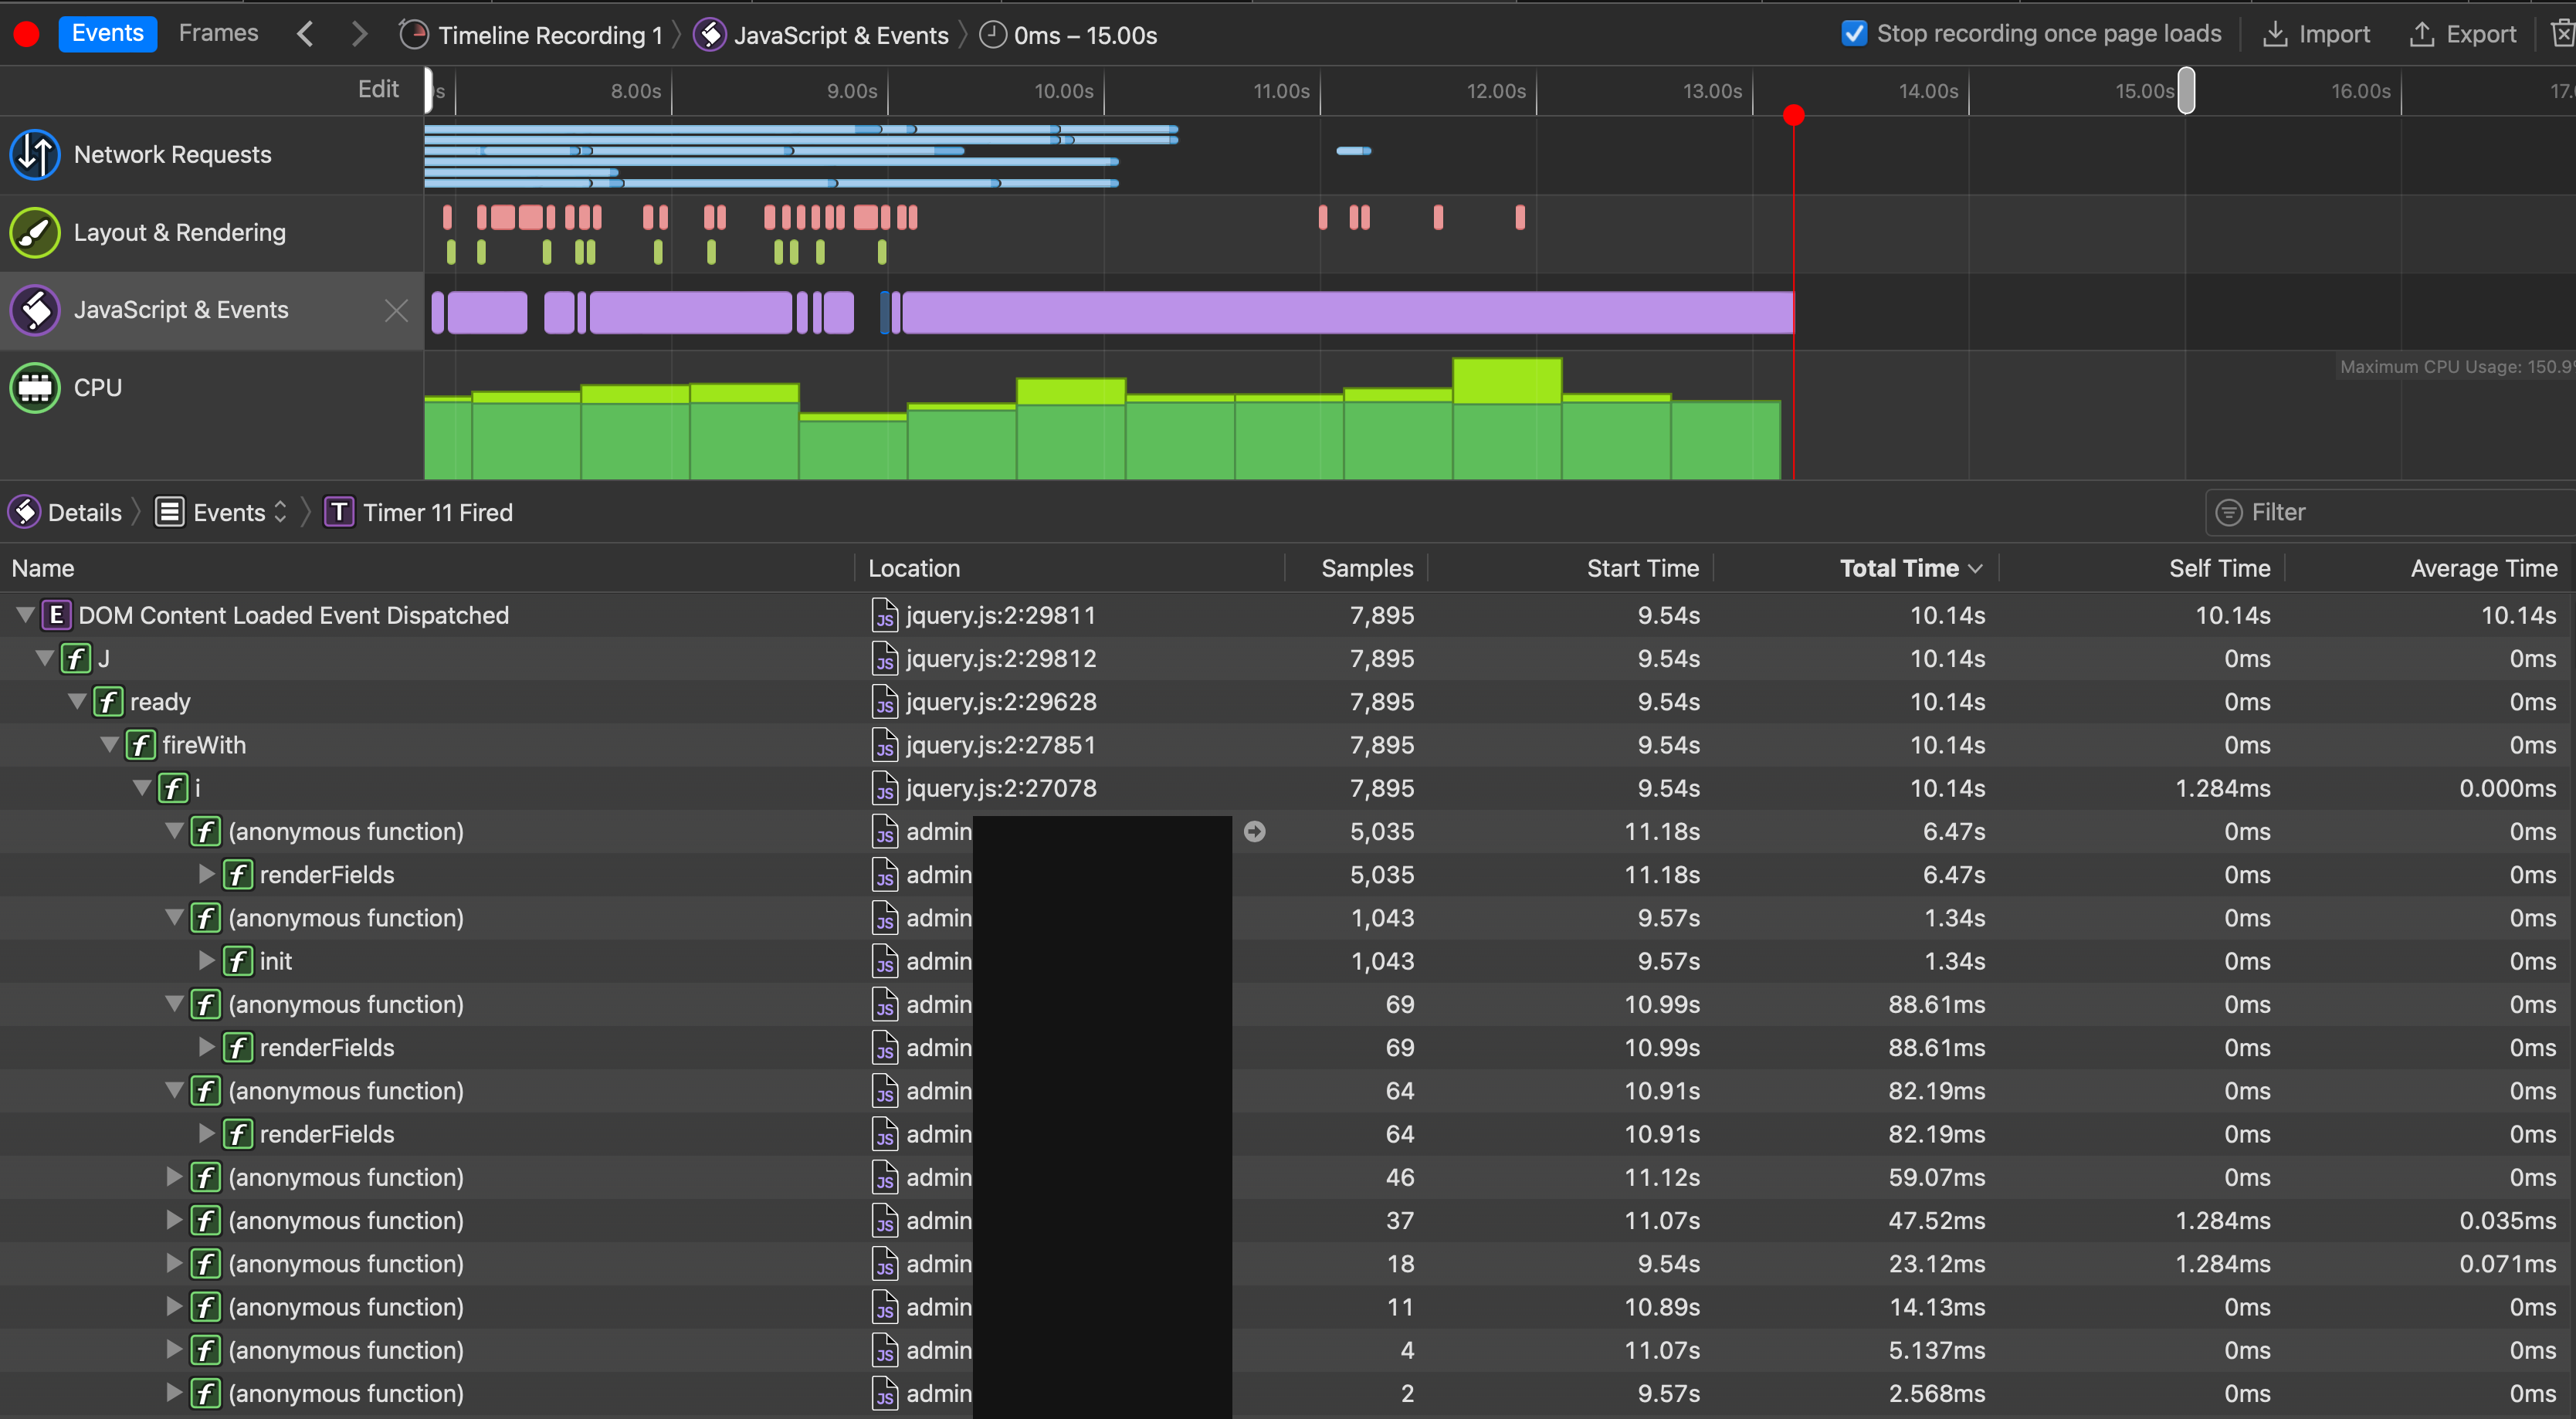Viewport: 2576px width, 1419px height.
Task: Sort by Start Time column header
Action: tap(1642, 568)
